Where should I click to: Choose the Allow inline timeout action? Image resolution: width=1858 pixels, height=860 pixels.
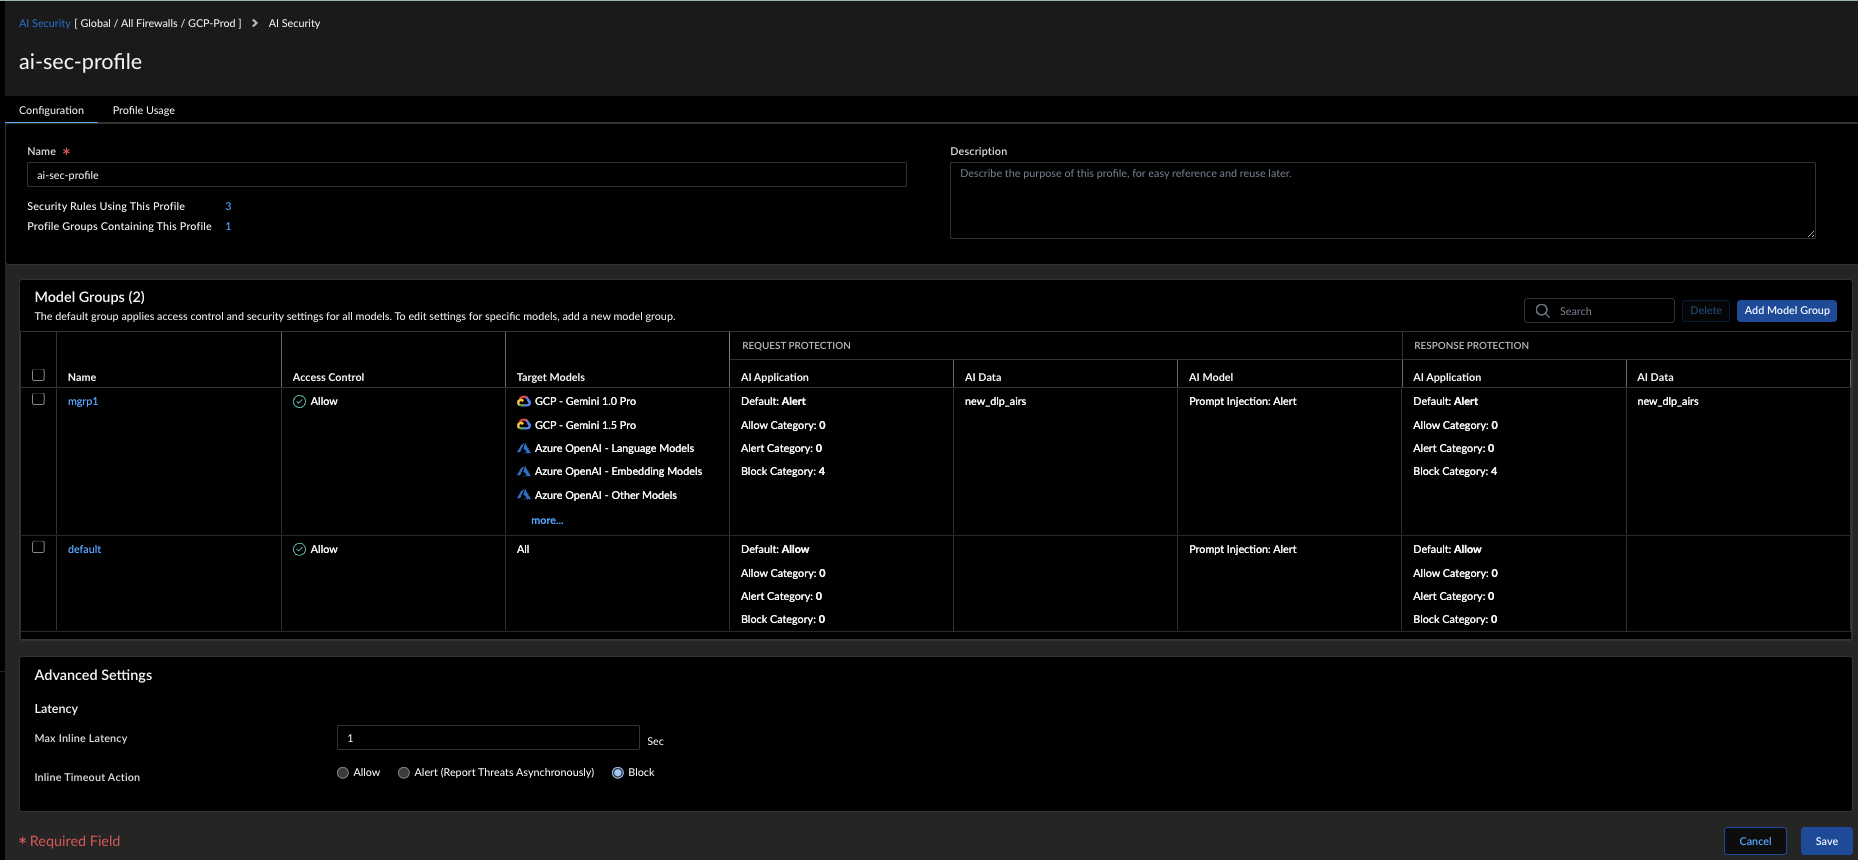(343, 773)
